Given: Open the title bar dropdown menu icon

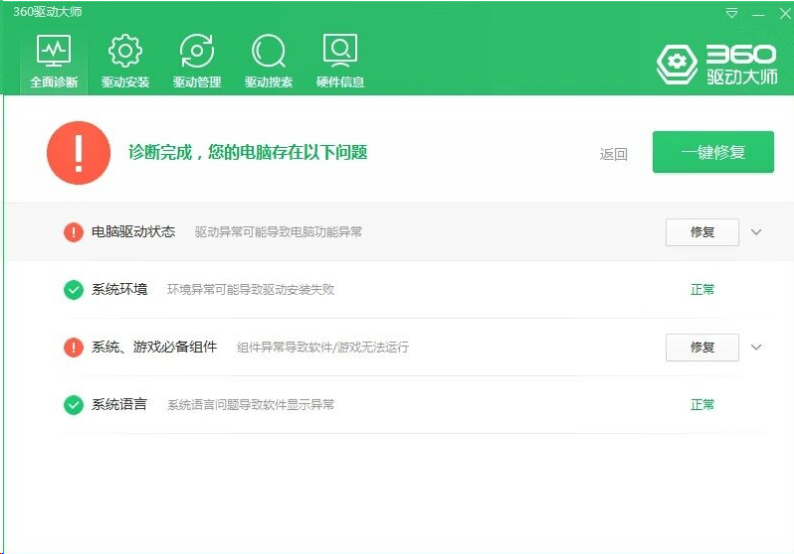Looking at the screenshot, I should click(731, 13).
